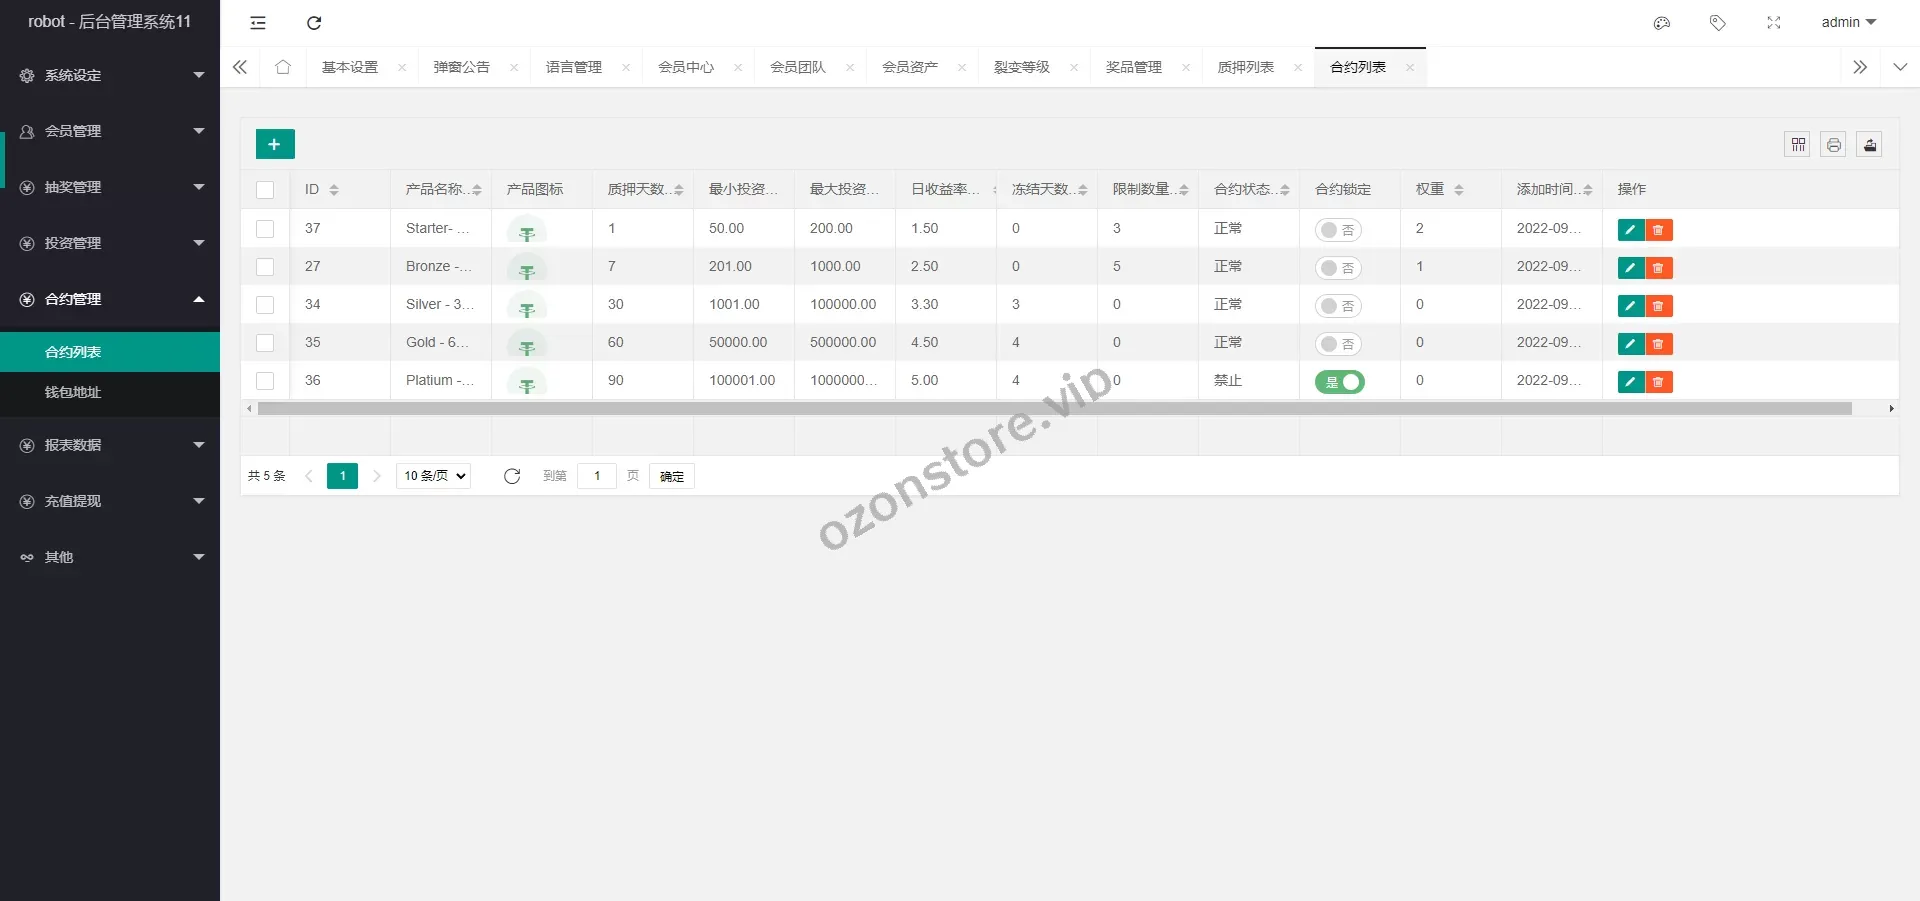Click the refresh icon in top bar
Screen dimensions: 1920x901
[314, 23]
